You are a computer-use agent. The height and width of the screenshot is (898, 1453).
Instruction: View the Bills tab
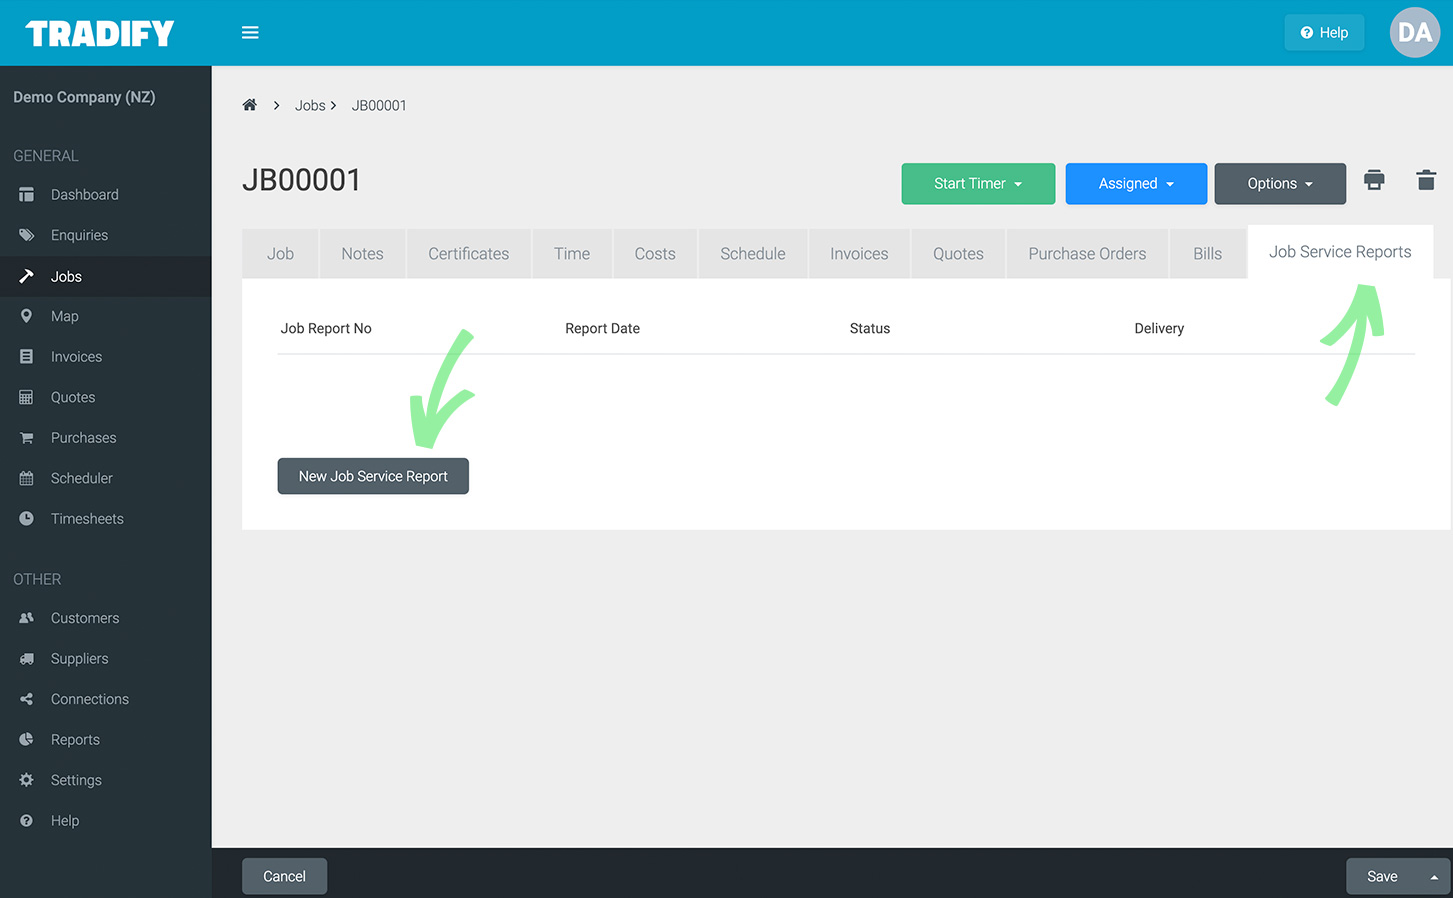pyautogui.click(x=1207, y=254)
